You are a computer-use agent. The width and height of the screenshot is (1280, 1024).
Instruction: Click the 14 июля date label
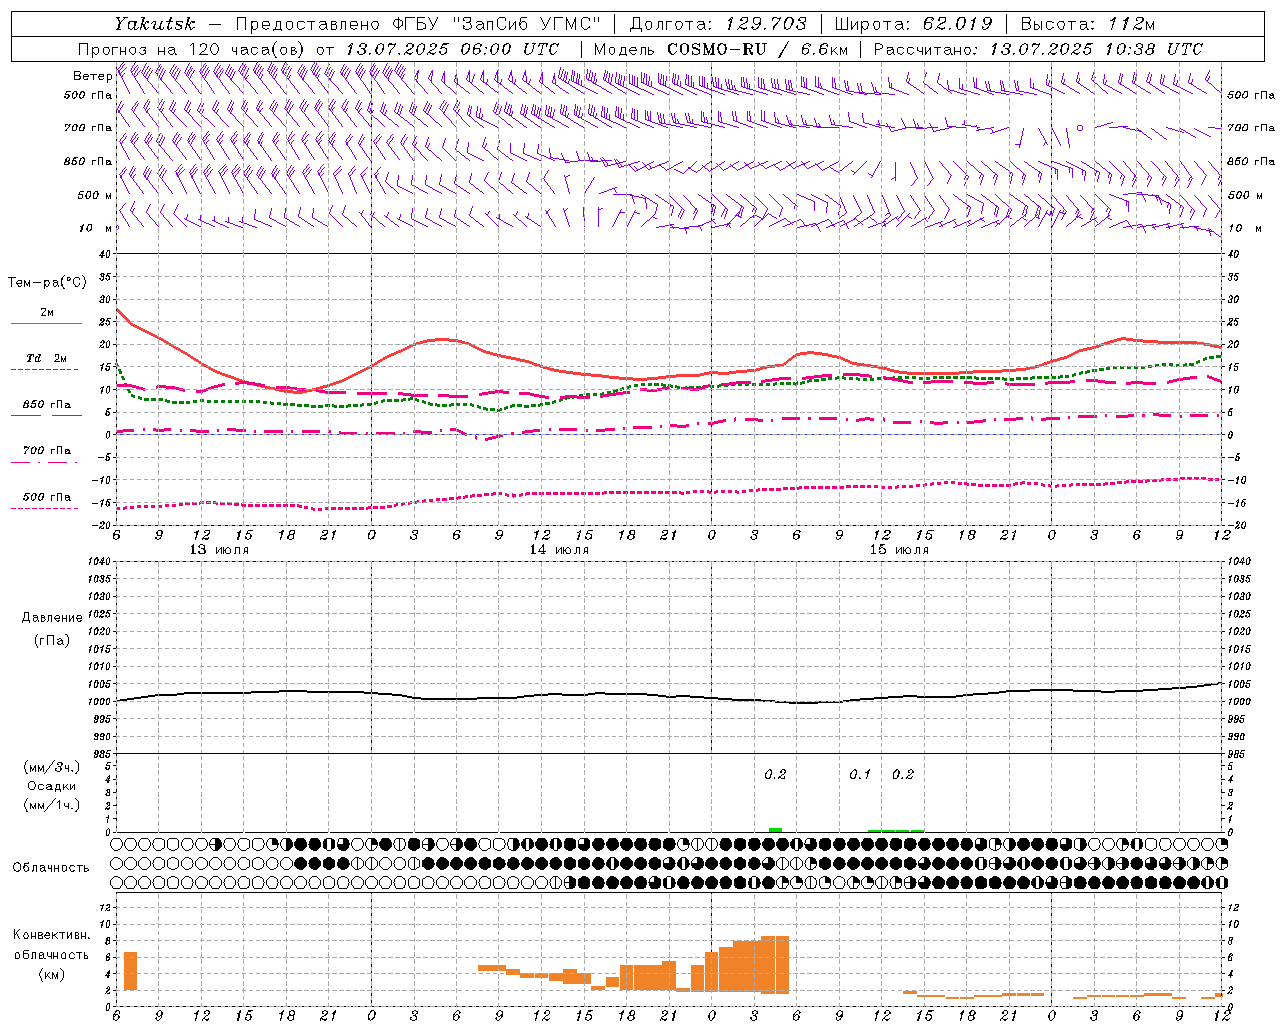pos(559,550)
